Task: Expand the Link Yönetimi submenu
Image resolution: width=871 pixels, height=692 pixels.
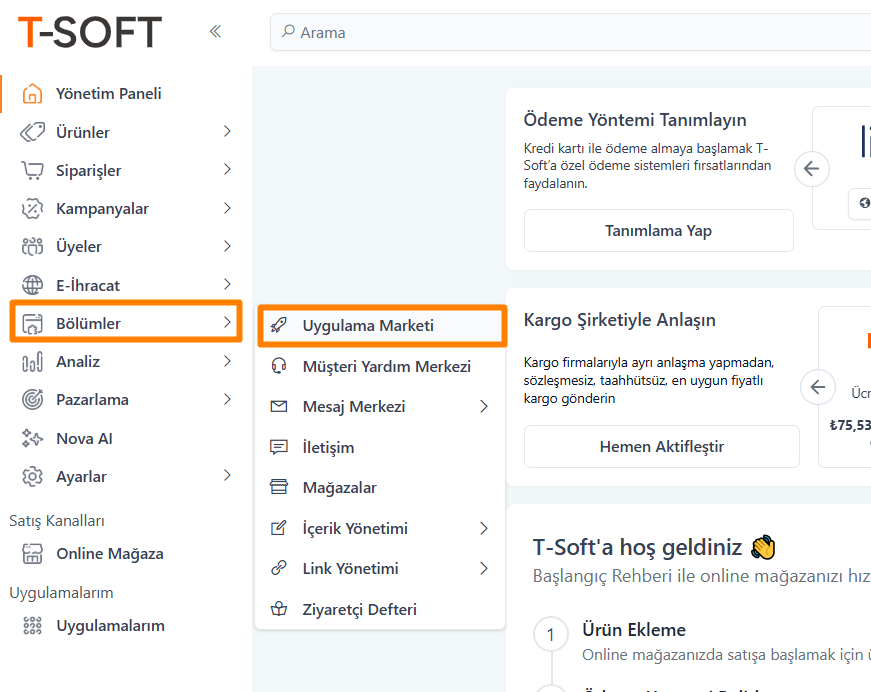Action: click(484, 568)
